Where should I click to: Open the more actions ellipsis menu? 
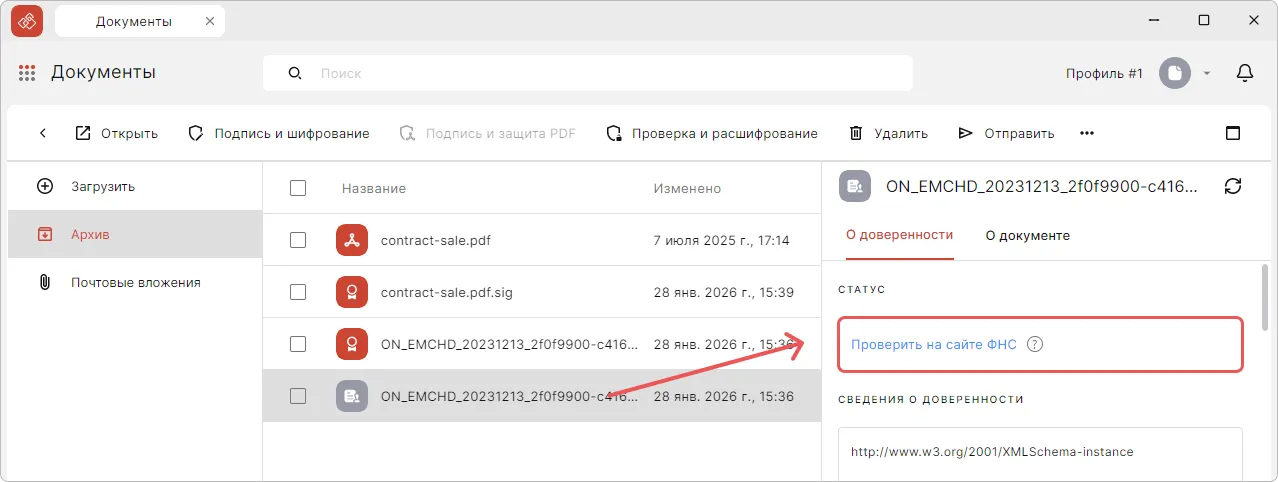(1087, 133)
